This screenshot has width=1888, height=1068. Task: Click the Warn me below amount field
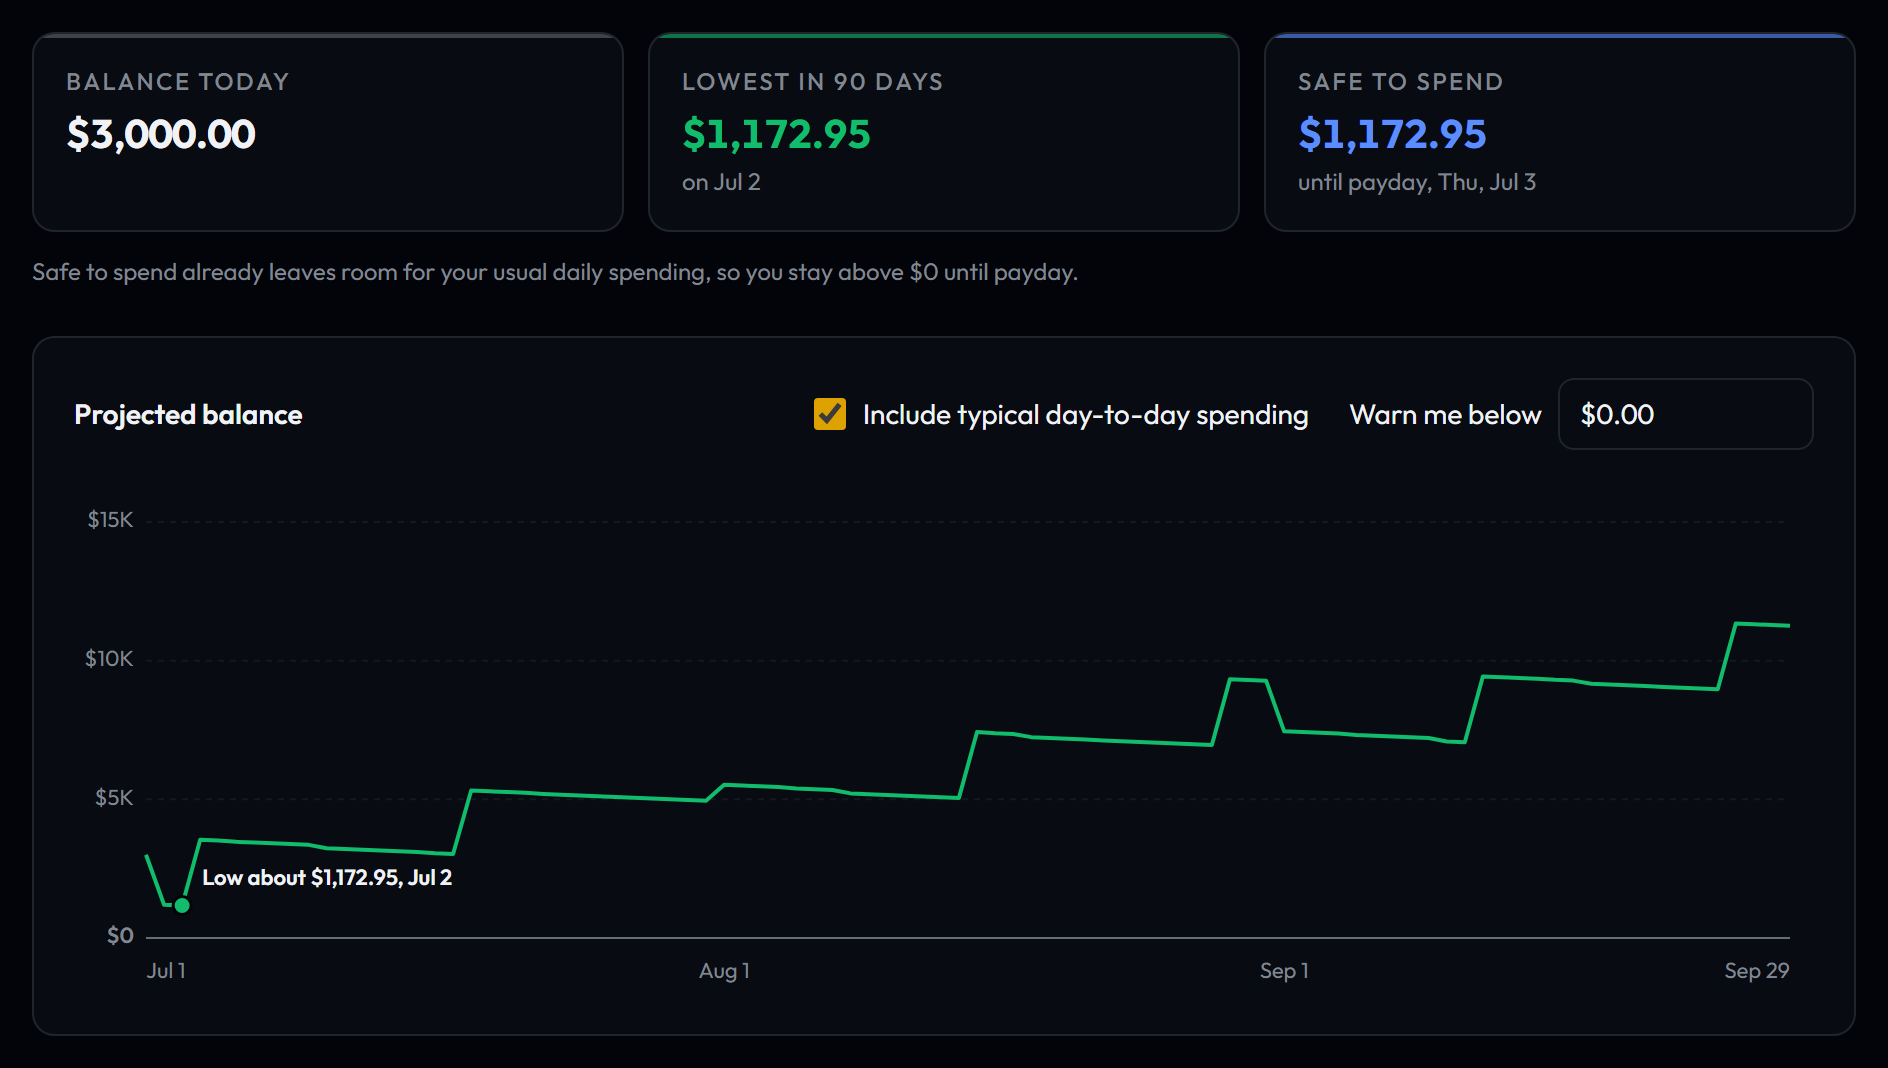(1685, 414)
